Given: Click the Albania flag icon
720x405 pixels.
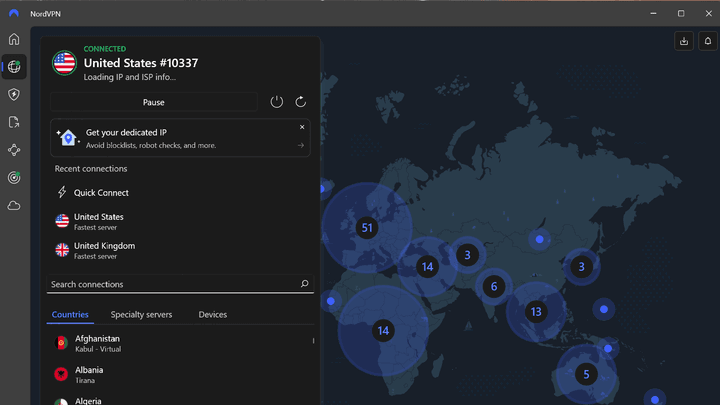Looking at the screenshot, I should tap(61, 374).
